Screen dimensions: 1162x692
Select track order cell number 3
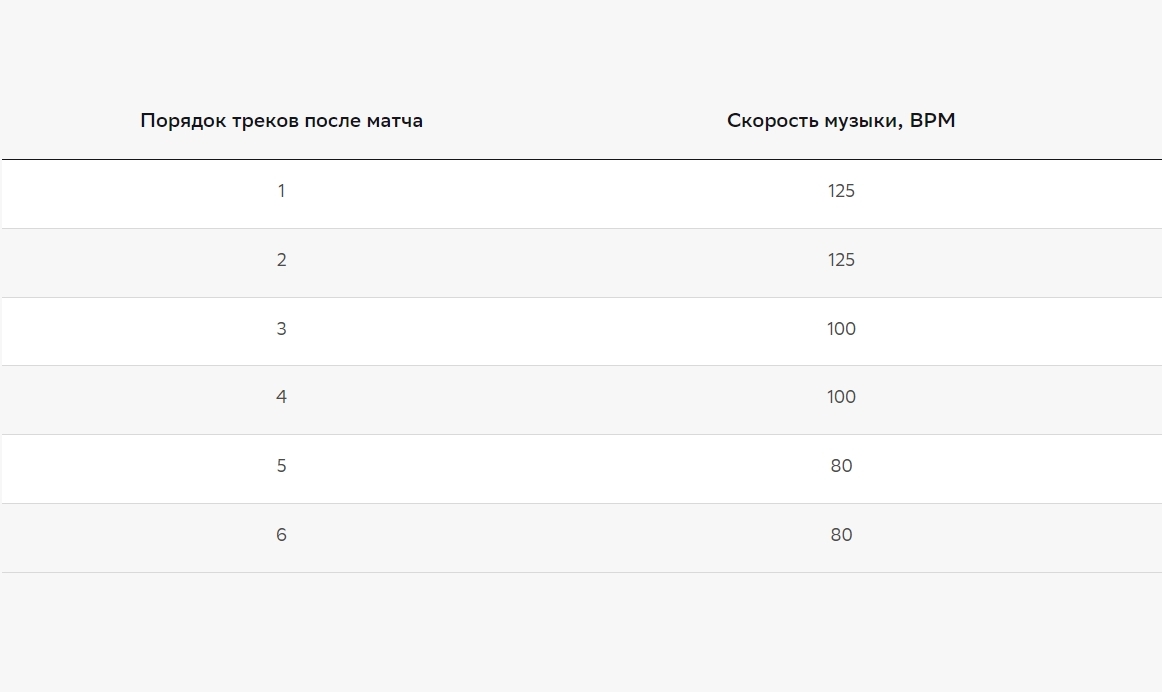pyautogui.click(x=282, y=329)
